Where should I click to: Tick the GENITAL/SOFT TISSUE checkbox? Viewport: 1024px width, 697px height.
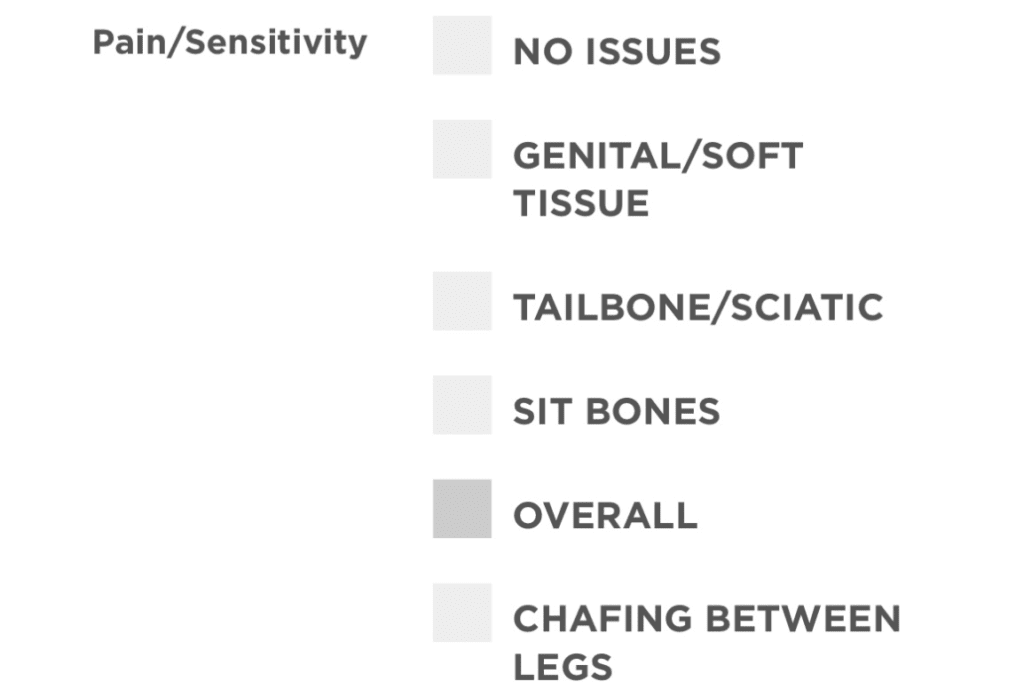[462, 150]
